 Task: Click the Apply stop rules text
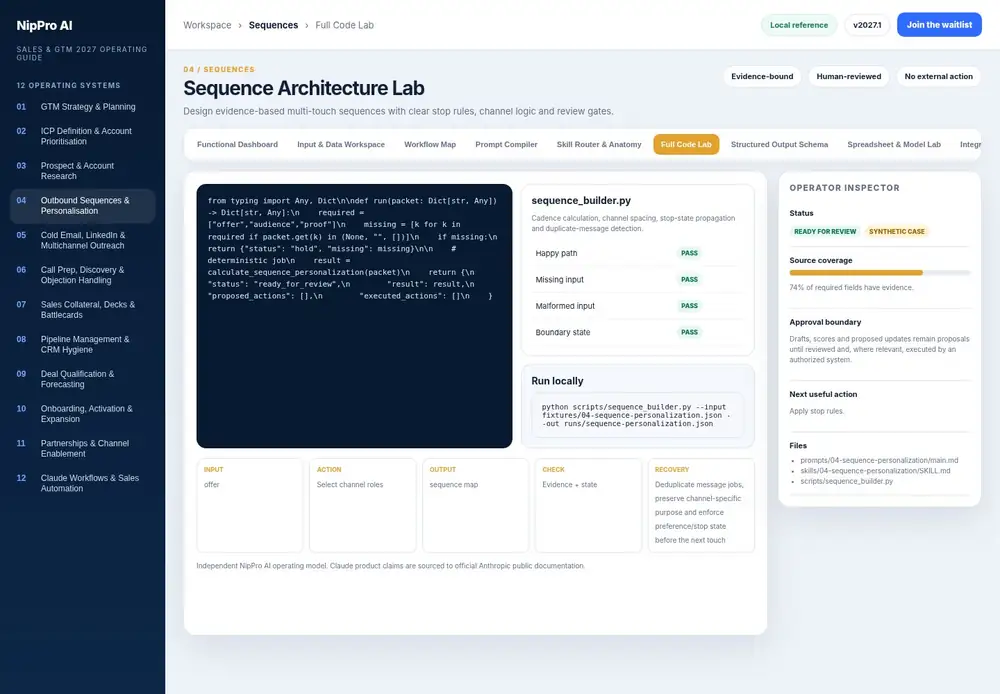pos(816,411)
